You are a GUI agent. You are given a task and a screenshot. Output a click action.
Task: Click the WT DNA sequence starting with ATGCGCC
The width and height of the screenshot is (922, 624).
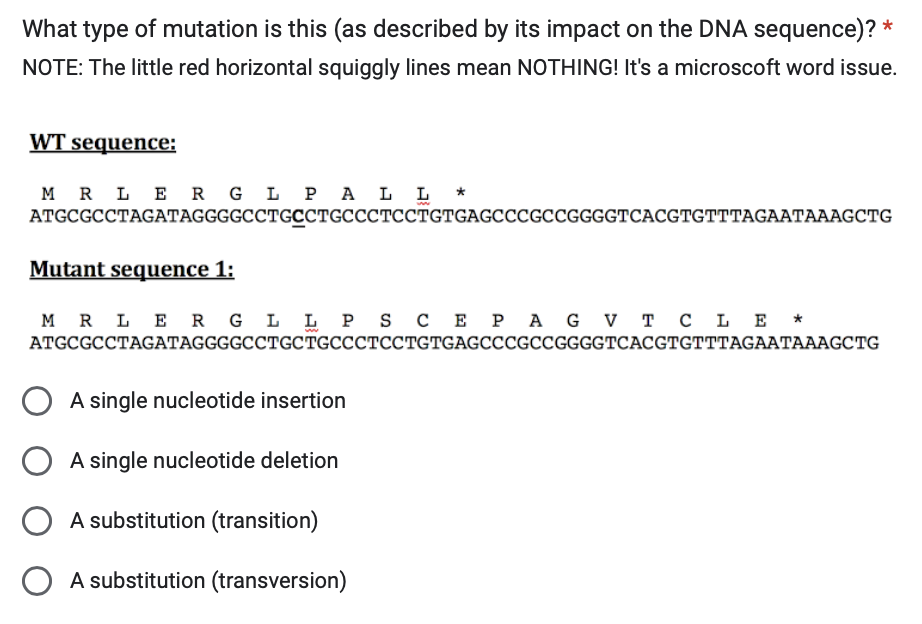pos(460,215)
